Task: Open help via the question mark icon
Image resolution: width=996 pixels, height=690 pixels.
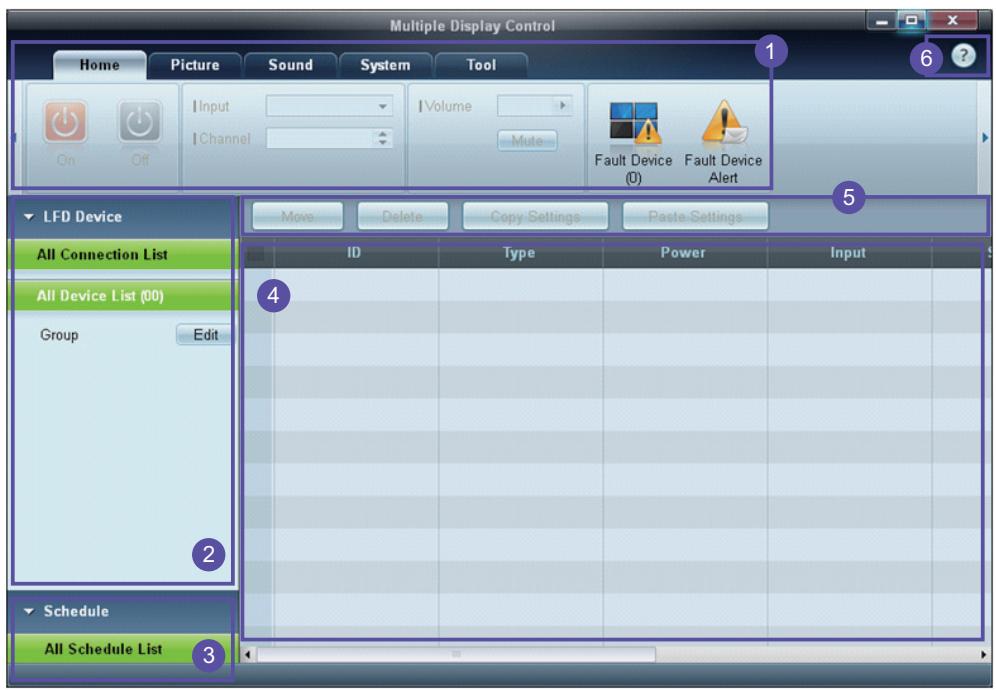Action: (963, 56)
